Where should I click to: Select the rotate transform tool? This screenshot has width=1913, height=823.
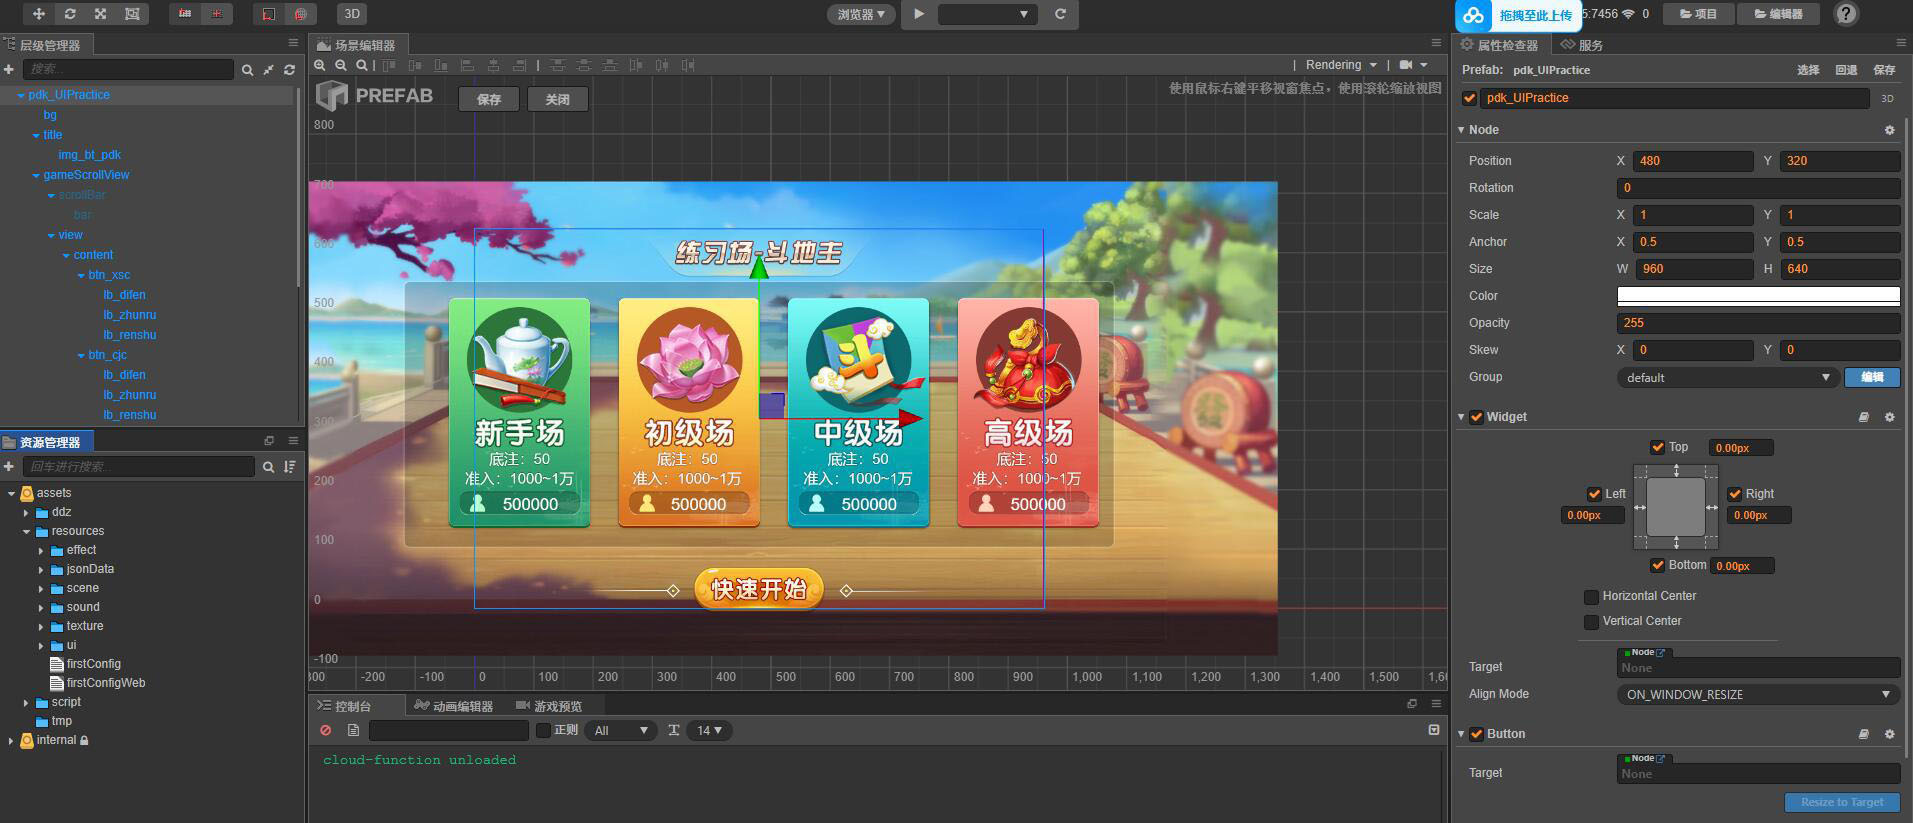click(70, 14)
